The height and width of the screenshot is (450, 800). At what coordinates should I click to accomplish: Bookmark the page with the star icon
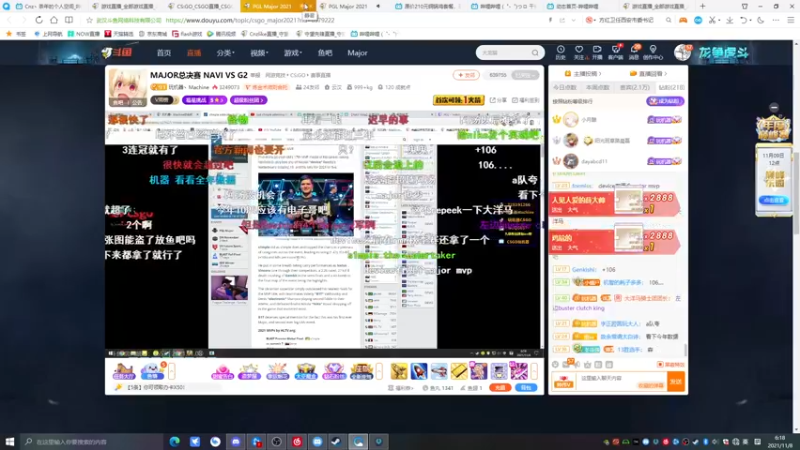89,20
